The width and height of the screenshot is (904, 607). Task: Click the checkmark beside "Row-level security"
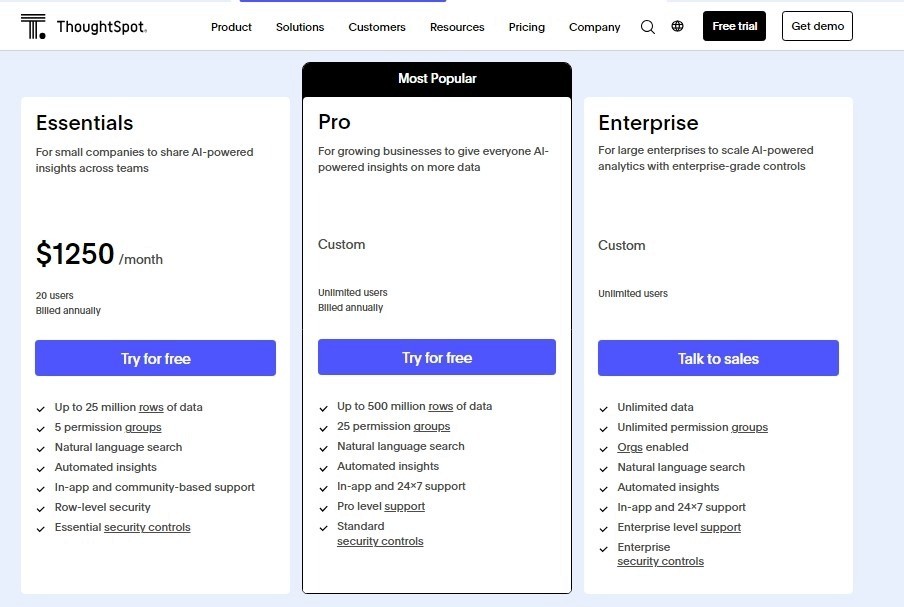(x=41, y=507)
